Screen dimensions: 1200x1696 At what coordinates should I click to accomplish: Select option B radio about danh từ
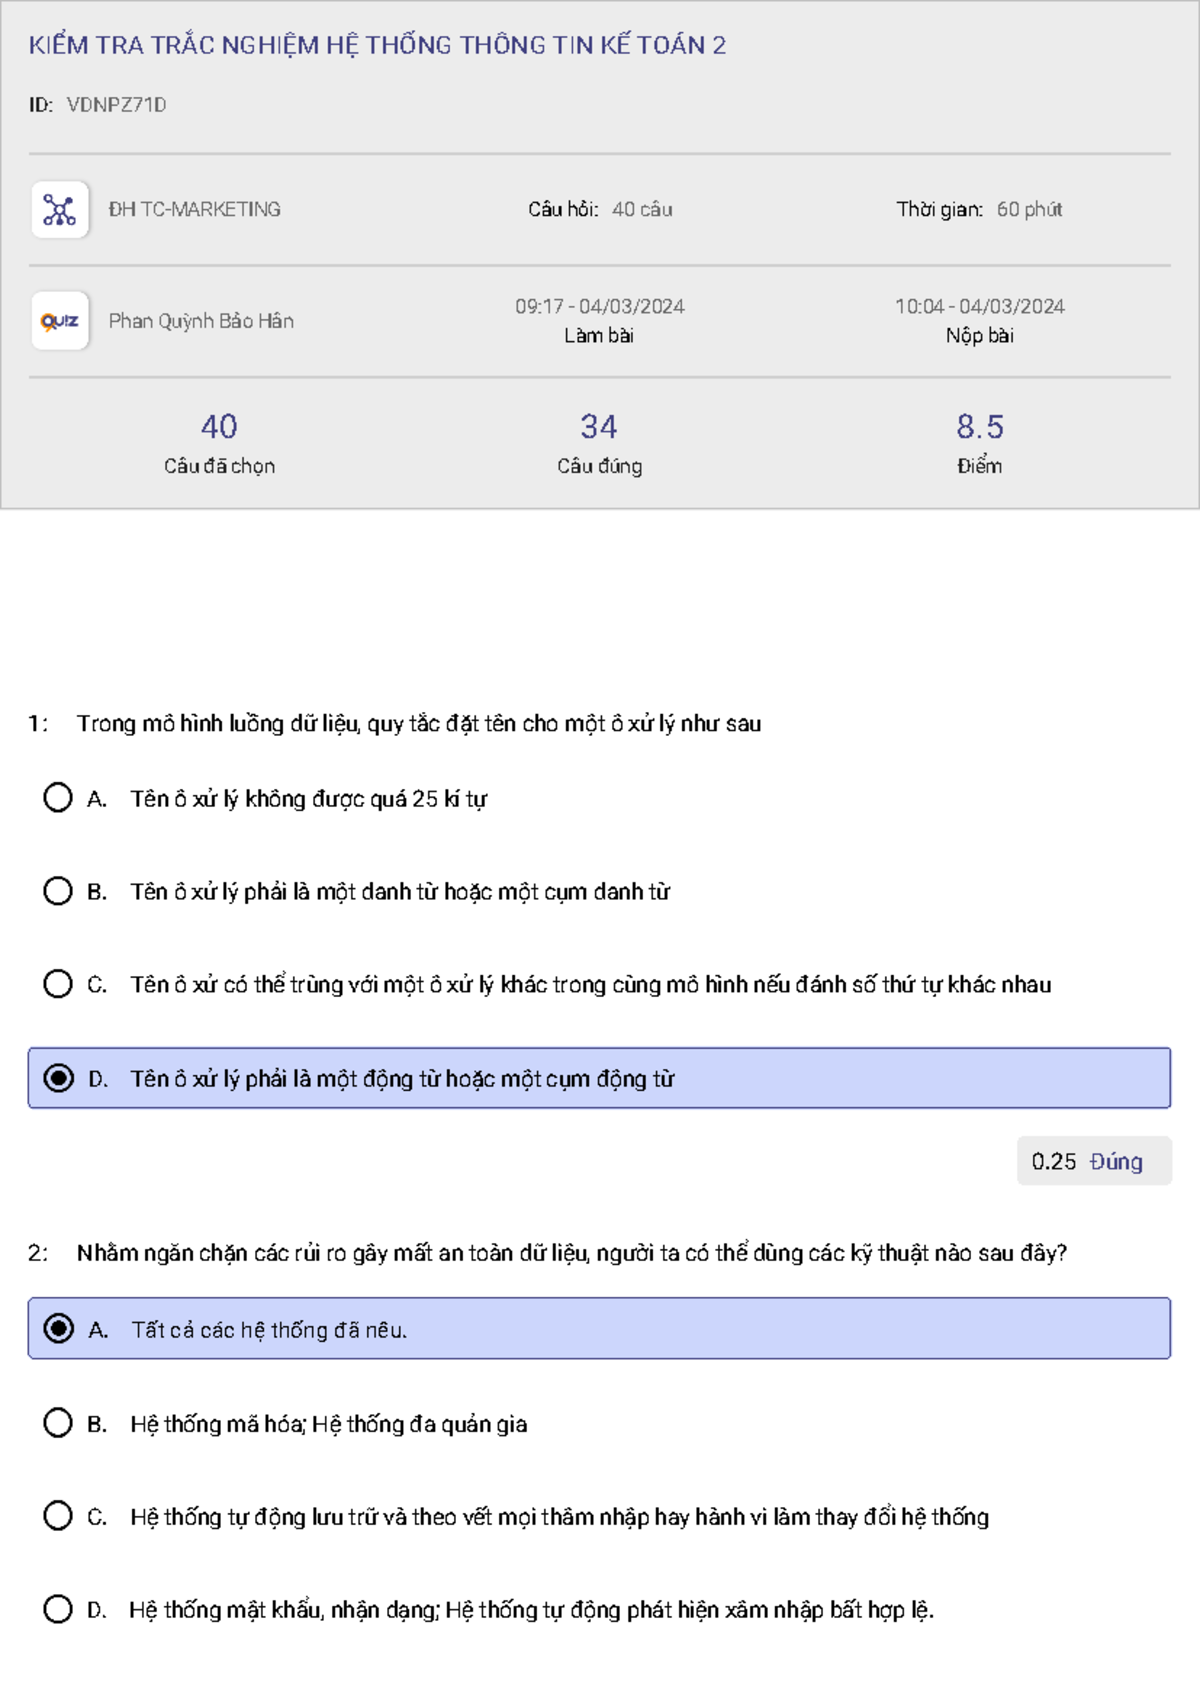58,891
